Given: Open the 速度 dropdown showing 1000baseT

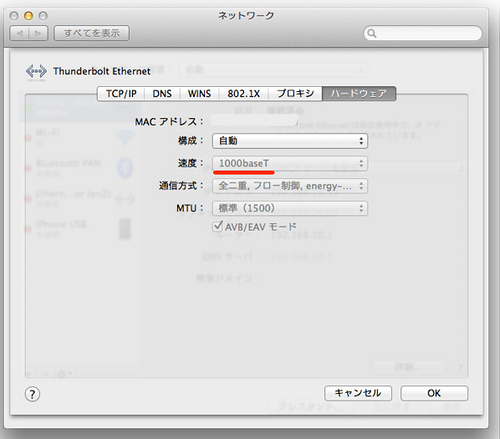Looking at the screenshot, I should coord(290,163).
